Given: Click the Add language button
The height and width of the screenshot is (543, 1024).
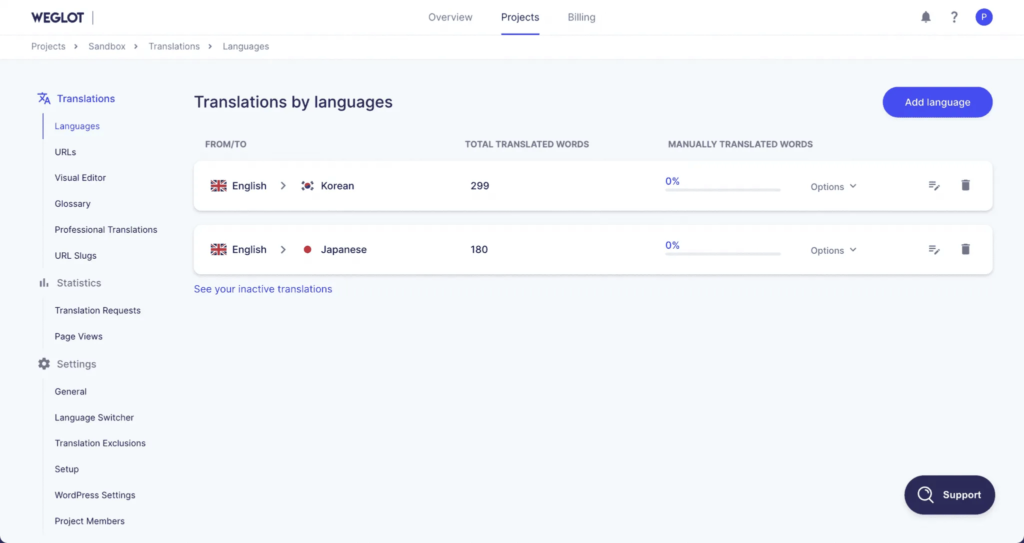Looking at the screenshot, I should (x=937, y=102).
